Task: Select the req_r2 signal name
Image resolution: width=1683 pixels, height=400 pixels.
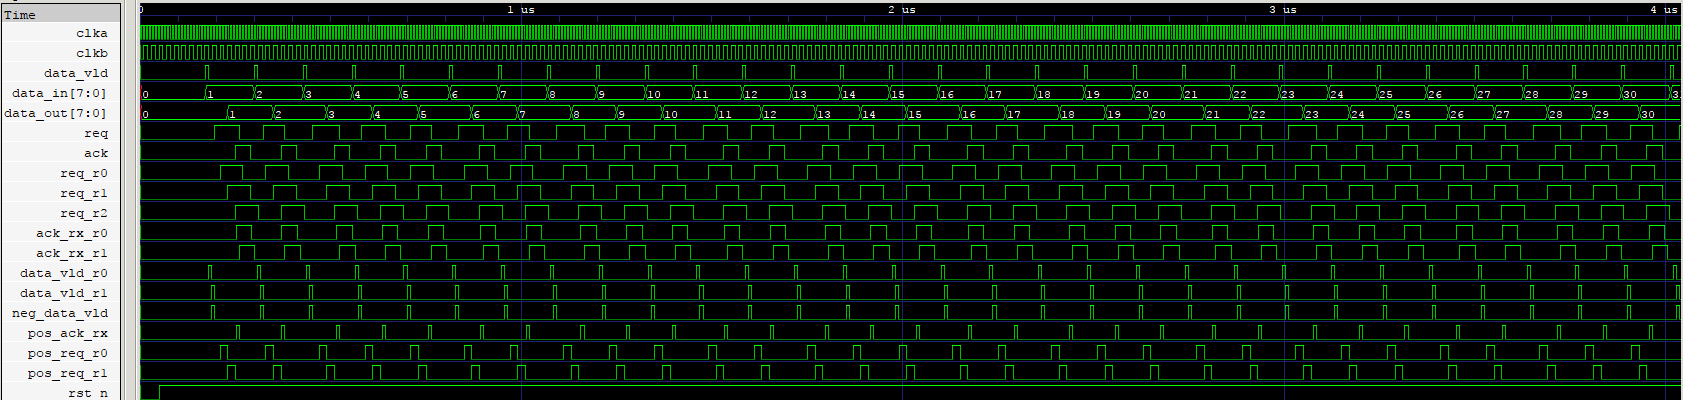Action: [84, 213]
